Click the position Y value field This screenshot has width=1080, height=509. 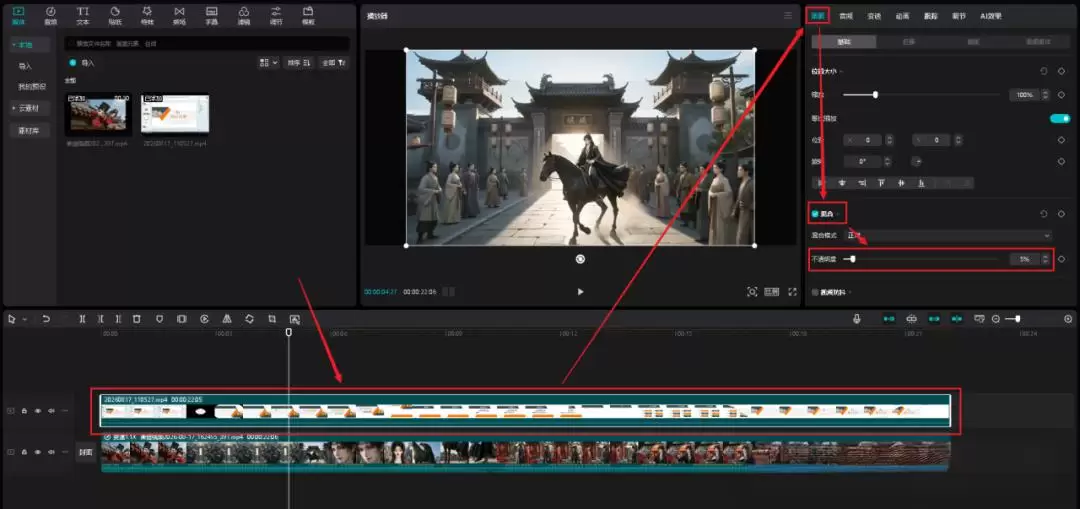click(932, 141)
